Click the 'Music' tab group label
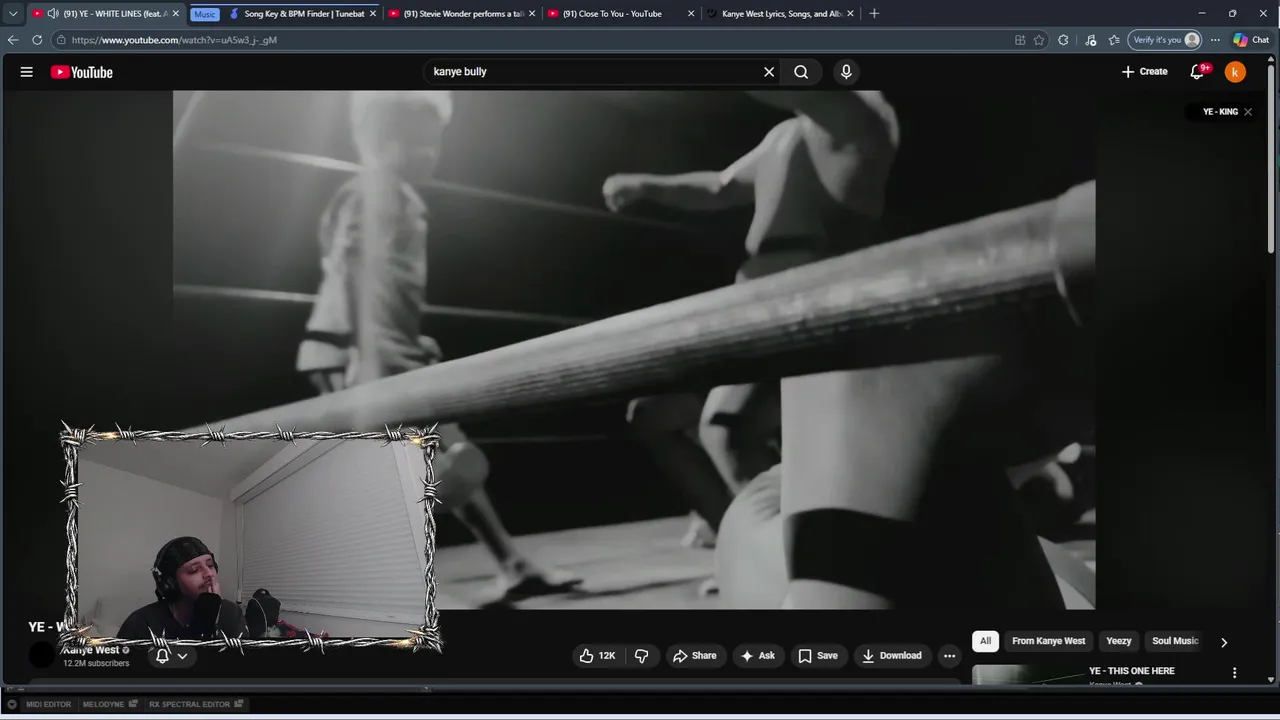1280x720 pixels. tap(204, 14)
